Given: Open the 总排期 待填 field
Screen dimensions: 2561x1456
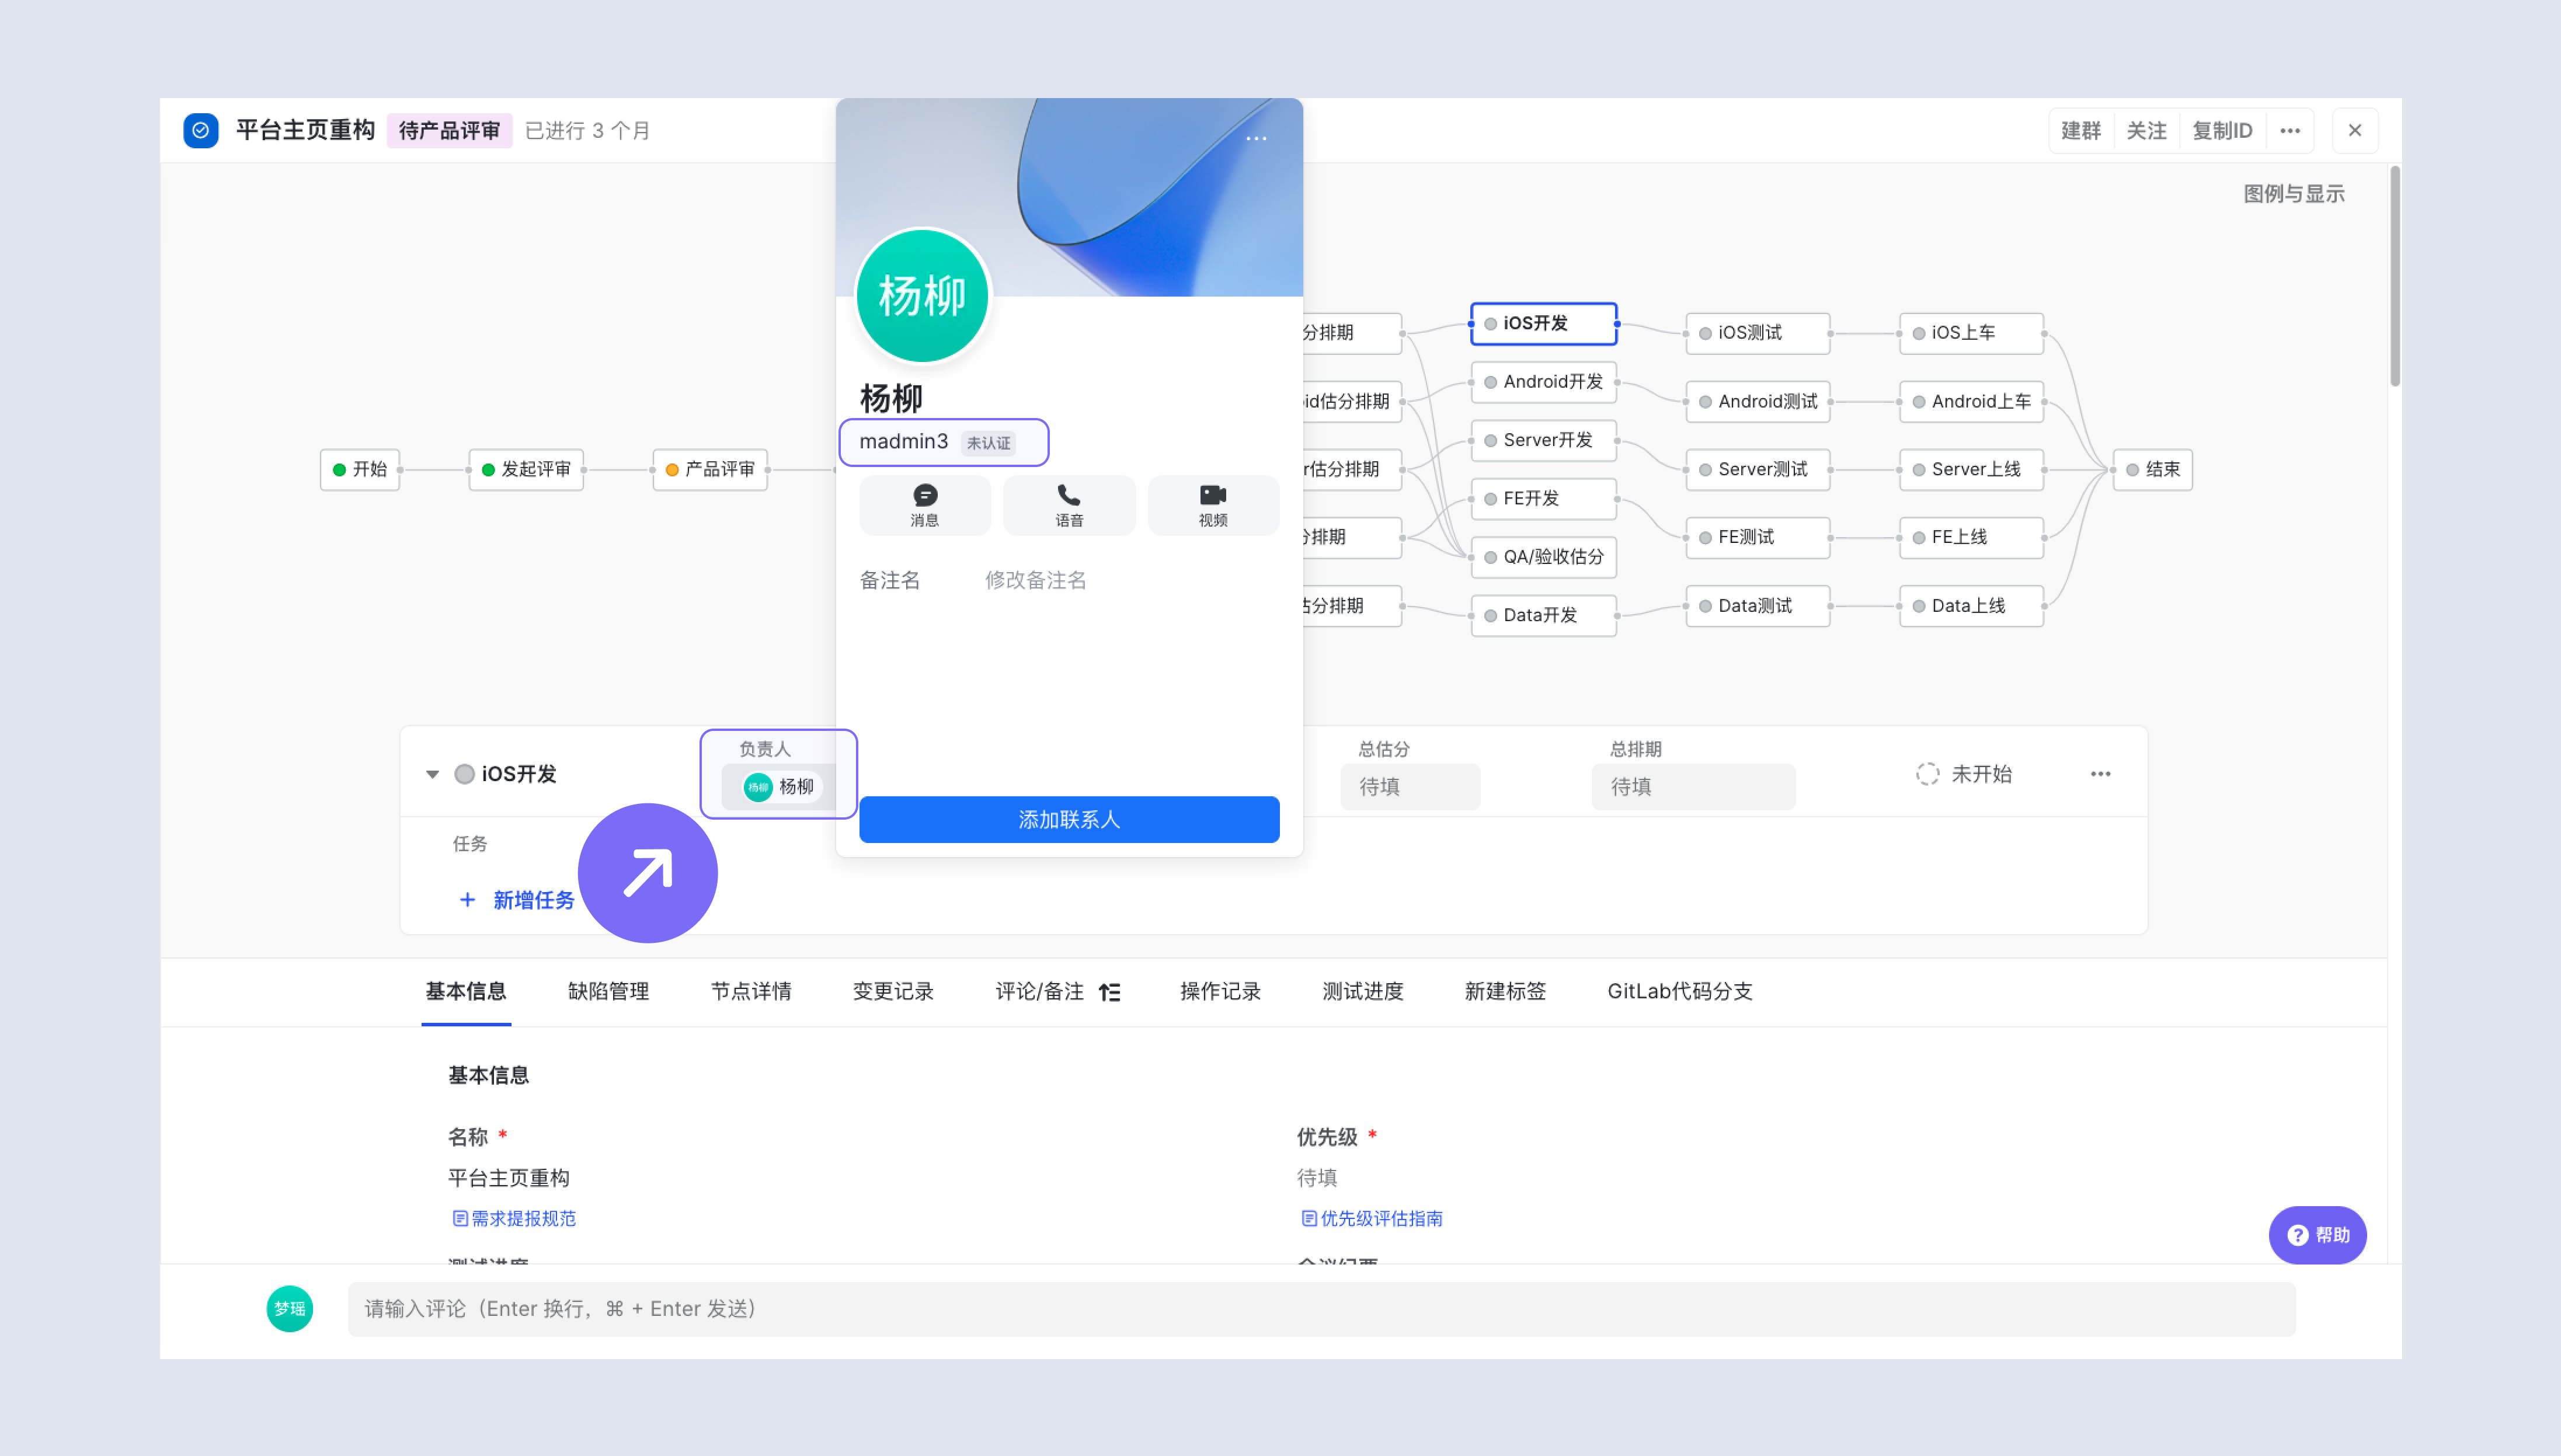Looking at the screenshot, I should point(1693,786).
